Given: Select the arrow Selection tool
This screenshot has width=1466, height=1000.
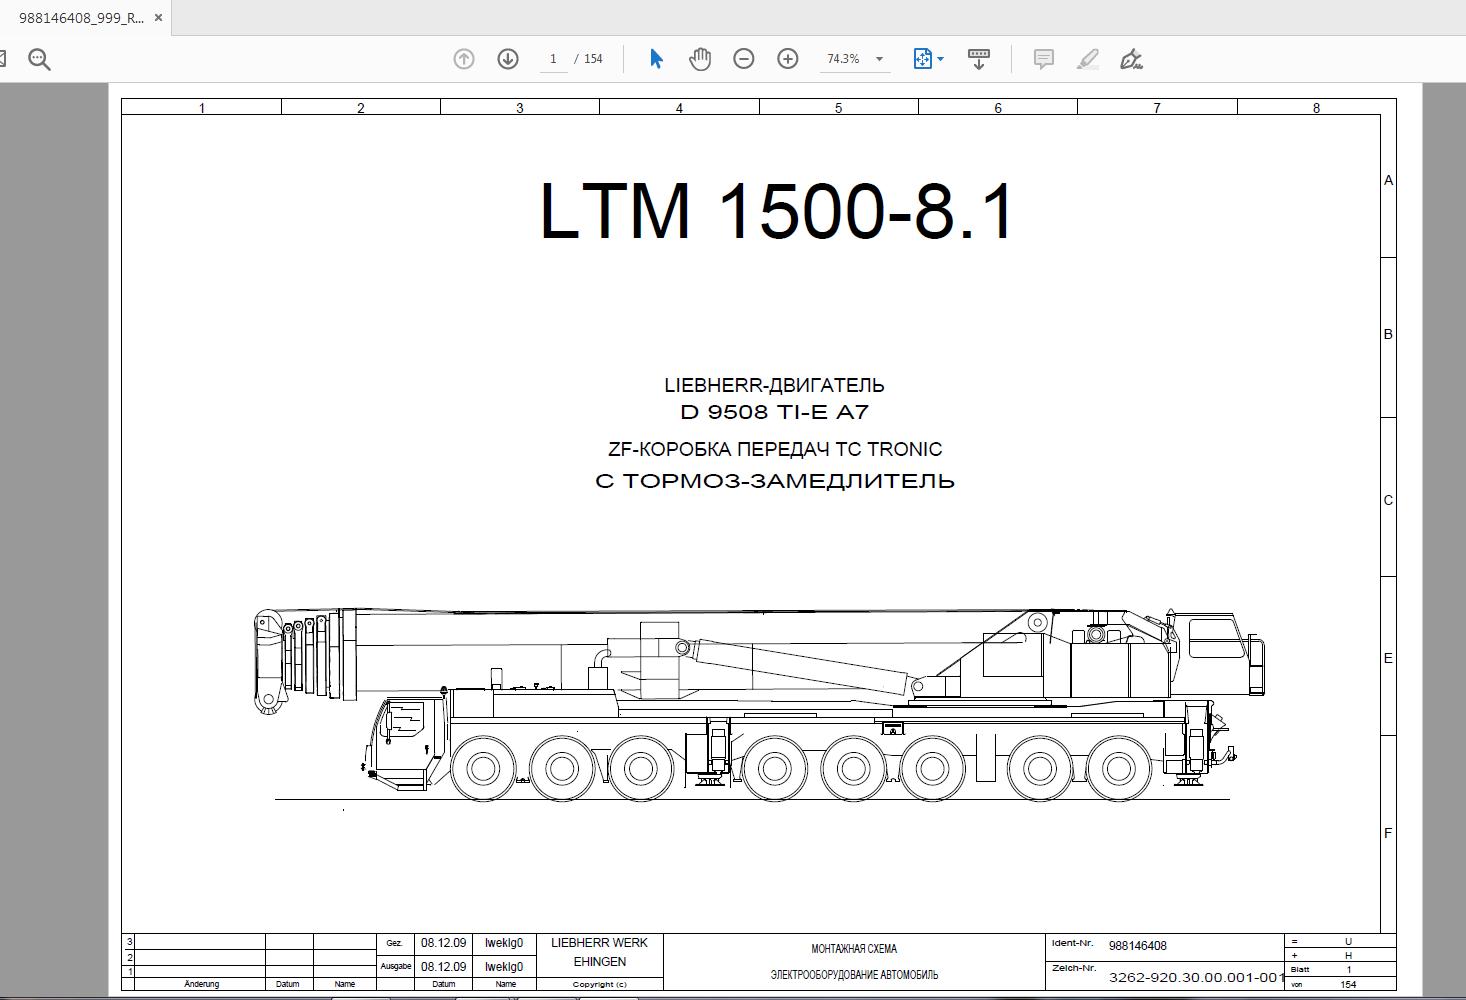Looking at the screenshot, I should 657,58.
